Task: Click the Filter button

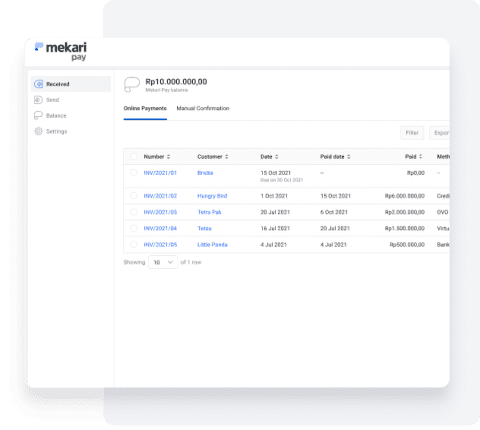Action: click(x=412, y=133)
